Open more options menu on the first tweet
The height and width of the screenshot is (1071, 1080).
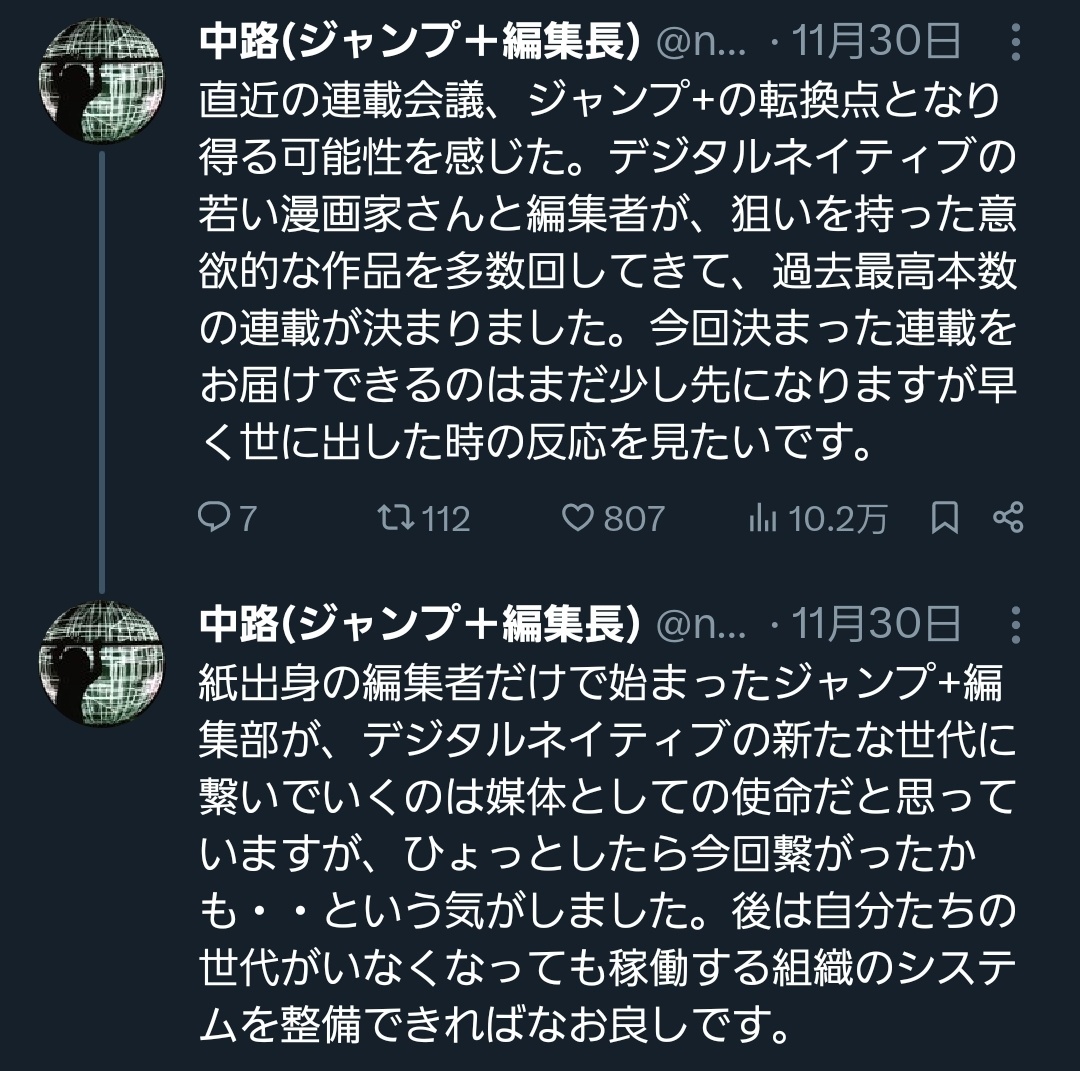pos(1017,44)
